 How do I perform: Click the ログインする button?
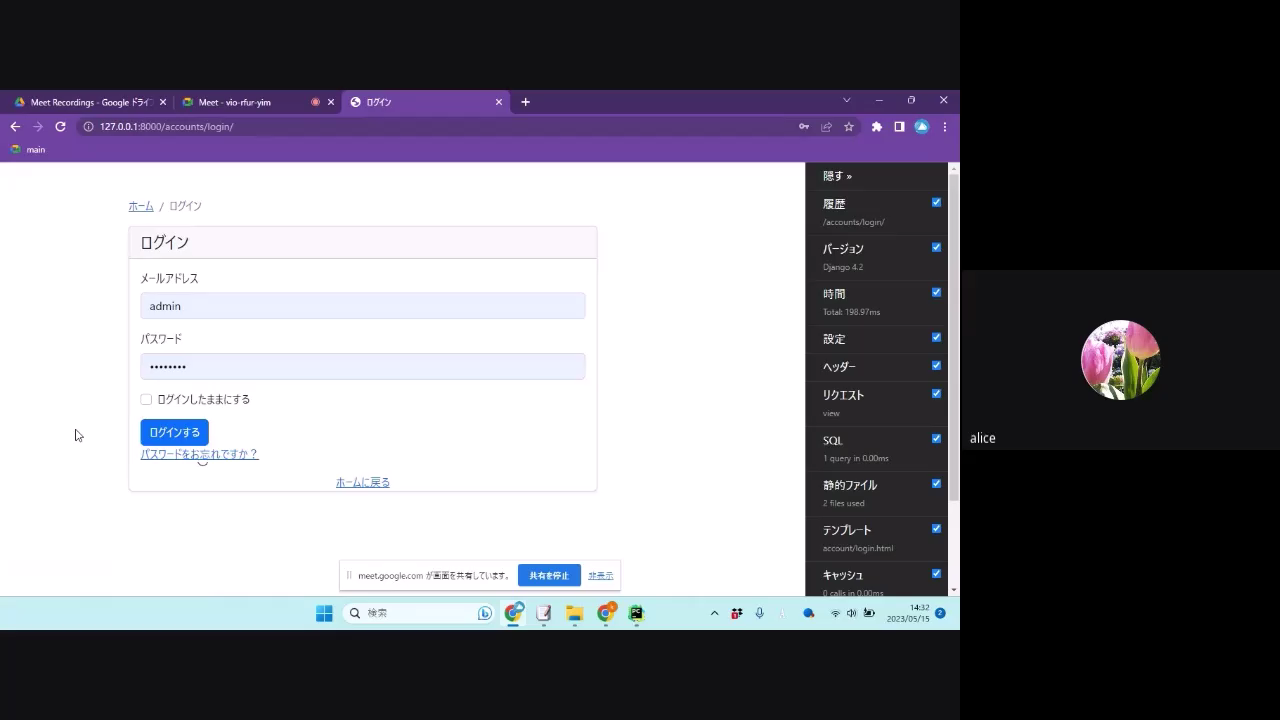tap(174, 432)
